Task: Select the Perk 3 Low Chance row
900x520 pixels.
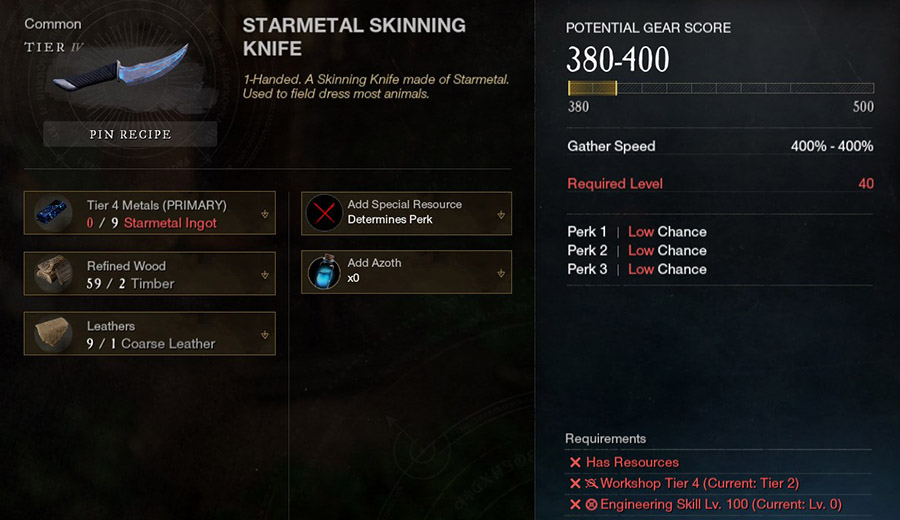Action: coord(637,269)
